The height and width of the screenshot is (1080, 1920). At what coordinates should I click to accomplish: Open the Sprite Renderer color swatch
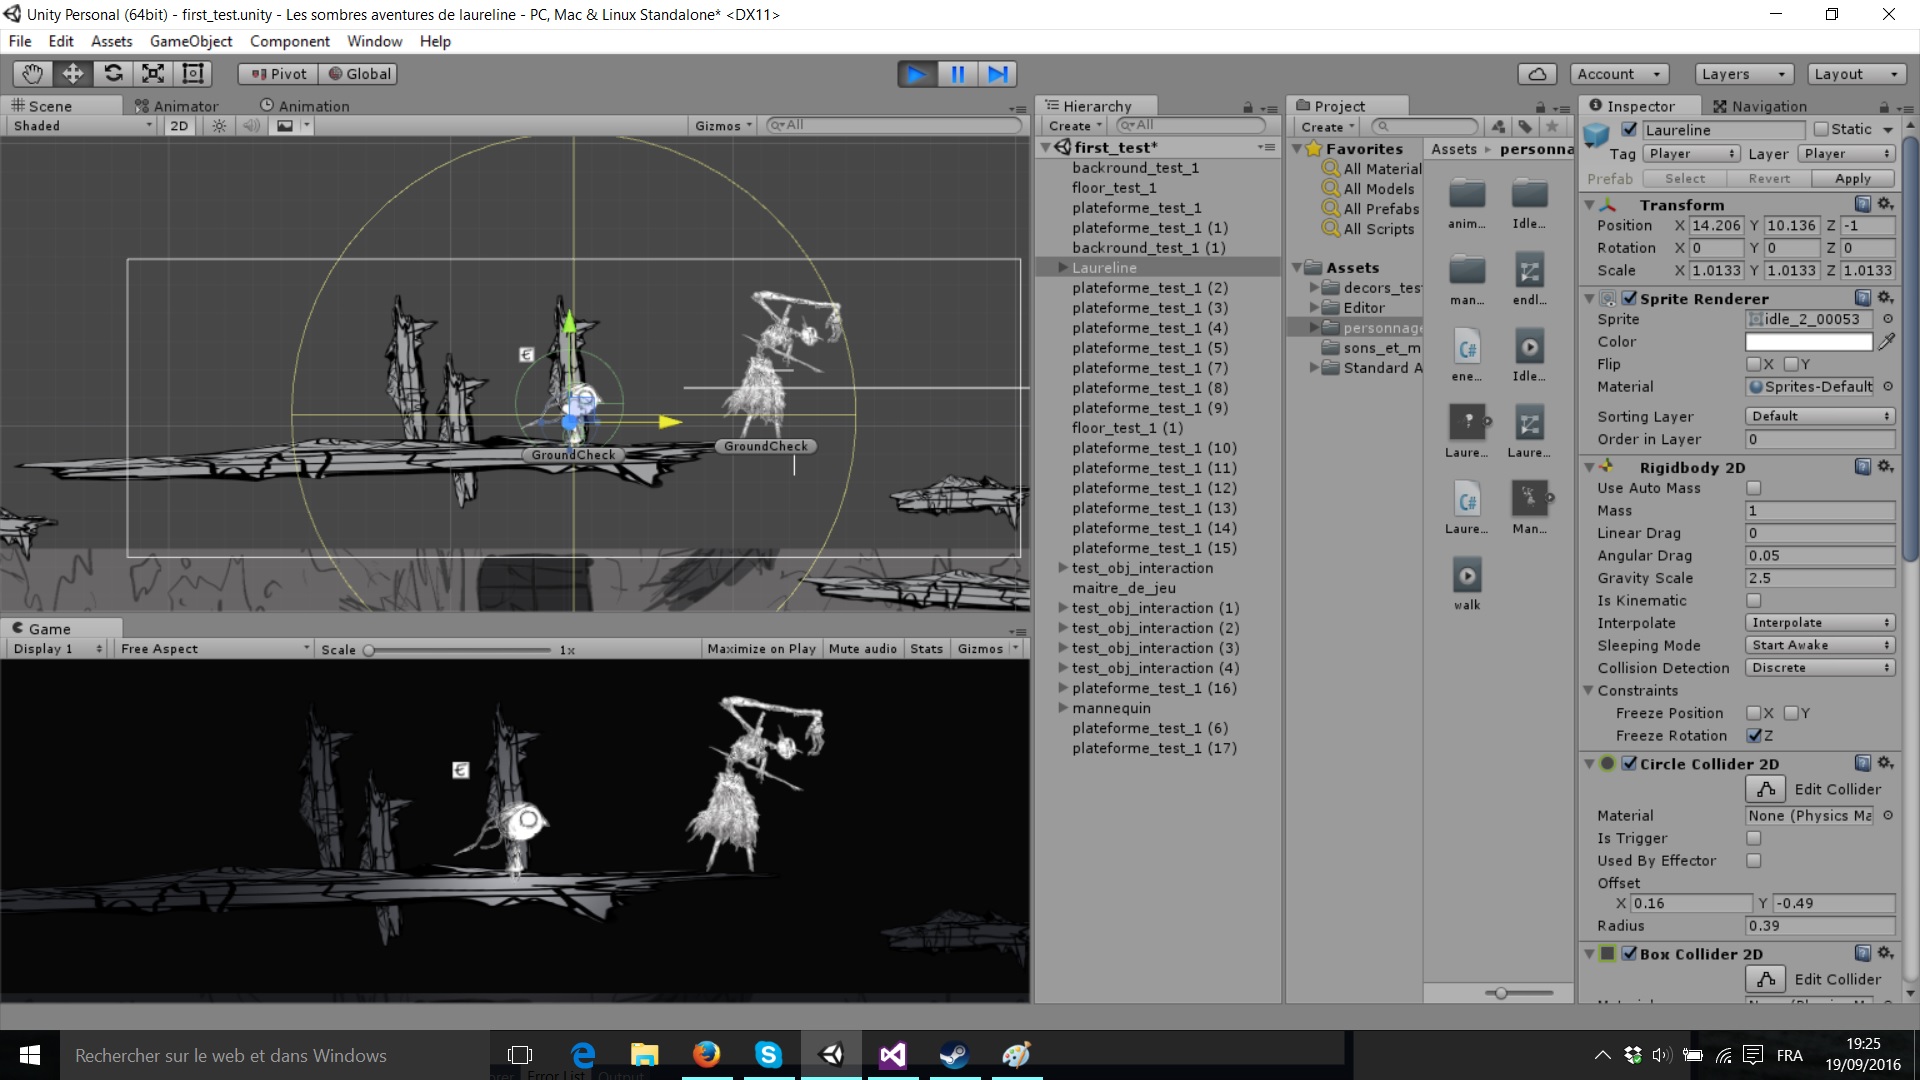[x=1808, y=341]
